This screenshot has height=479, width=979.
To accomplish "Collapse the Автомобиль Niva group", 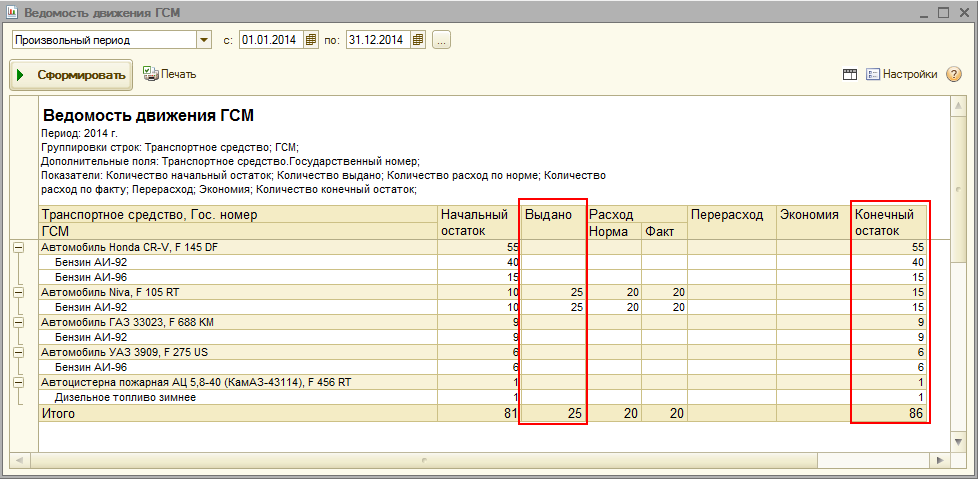I will 18,292.
